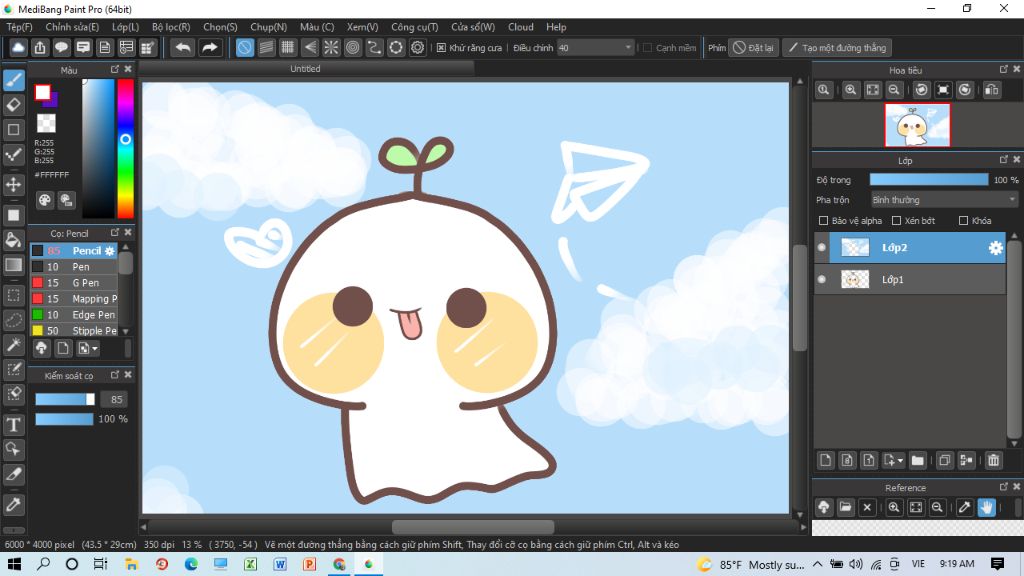This screenshot has height=576, width=1024.
Task: Pick a hue on the rainbow bar
Action: click(125, 148)
